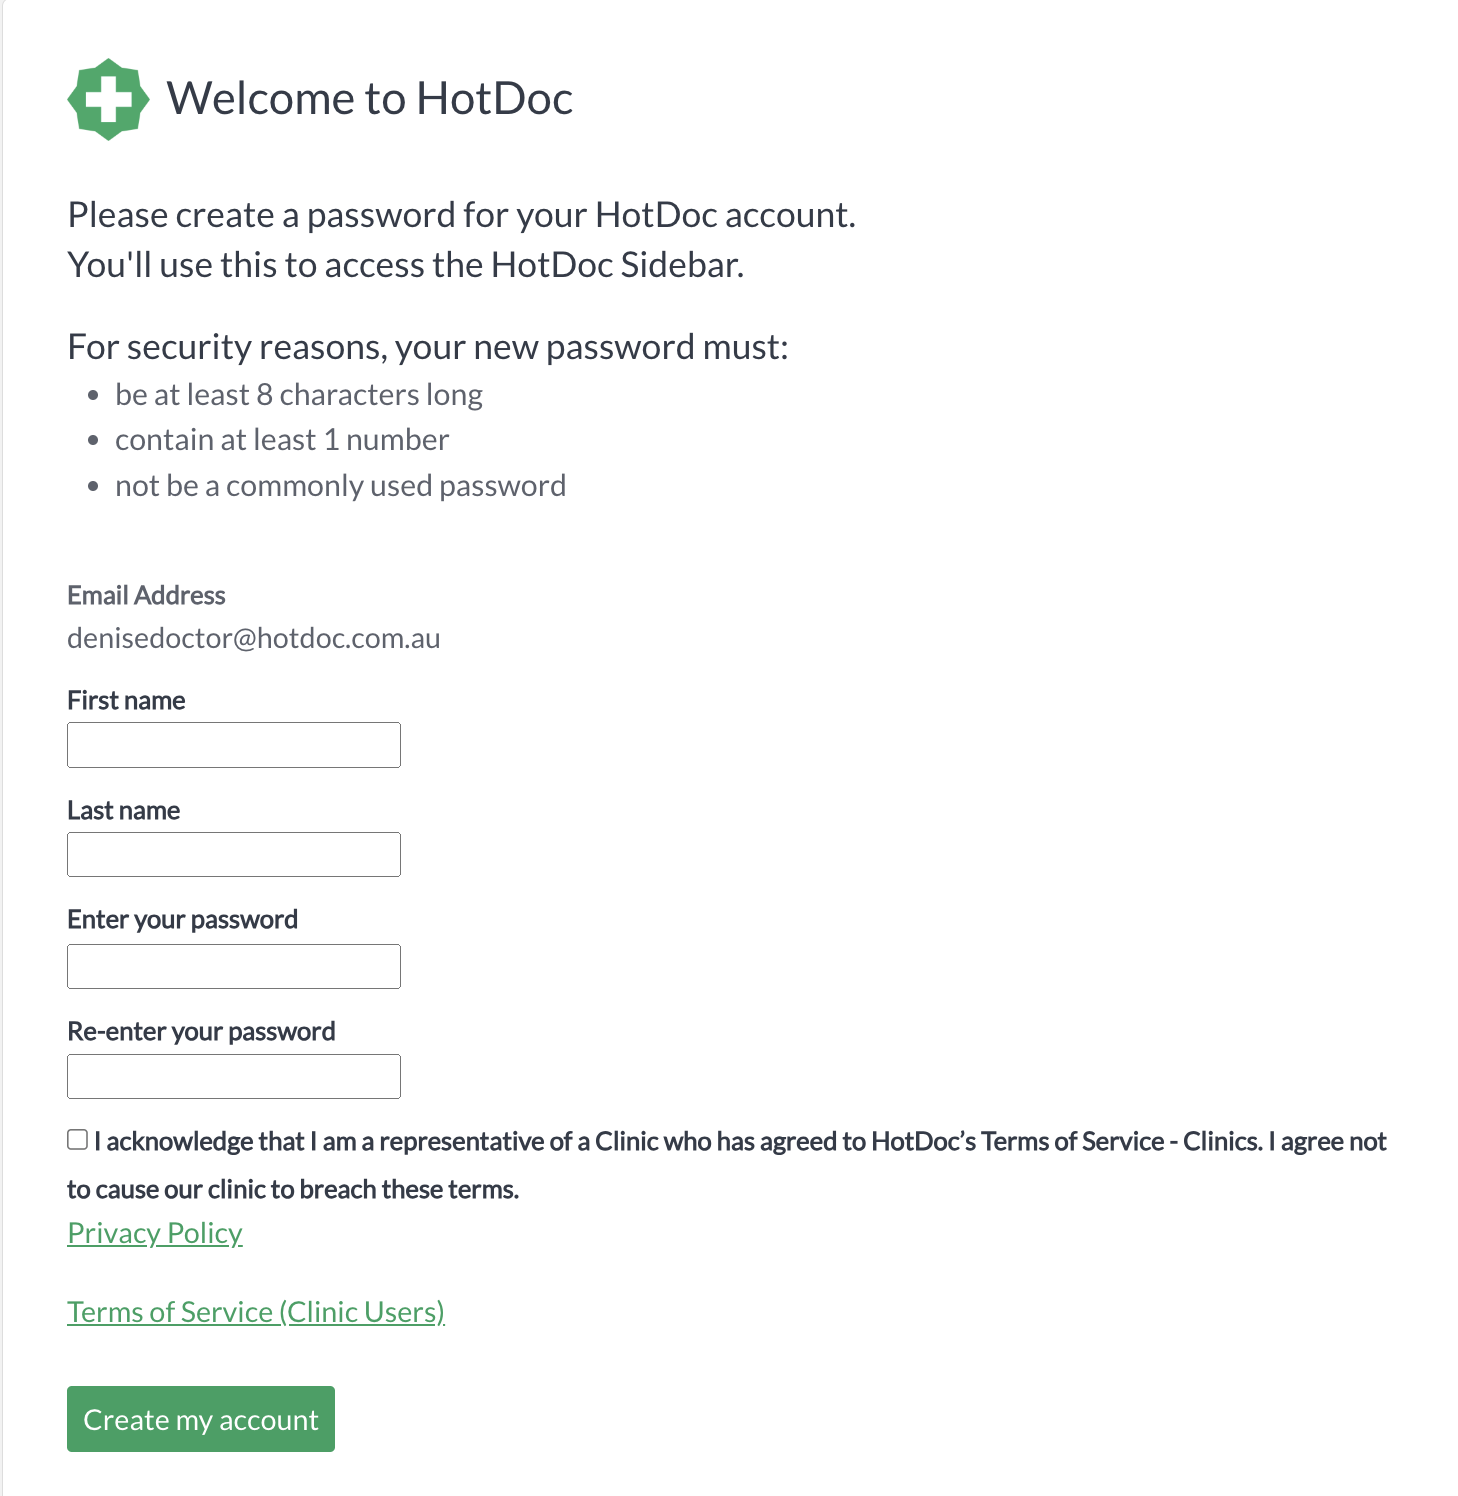
Task: Tick the Terms of Service acknowledgement checkbox
Action: click(x=77, y=1140)
